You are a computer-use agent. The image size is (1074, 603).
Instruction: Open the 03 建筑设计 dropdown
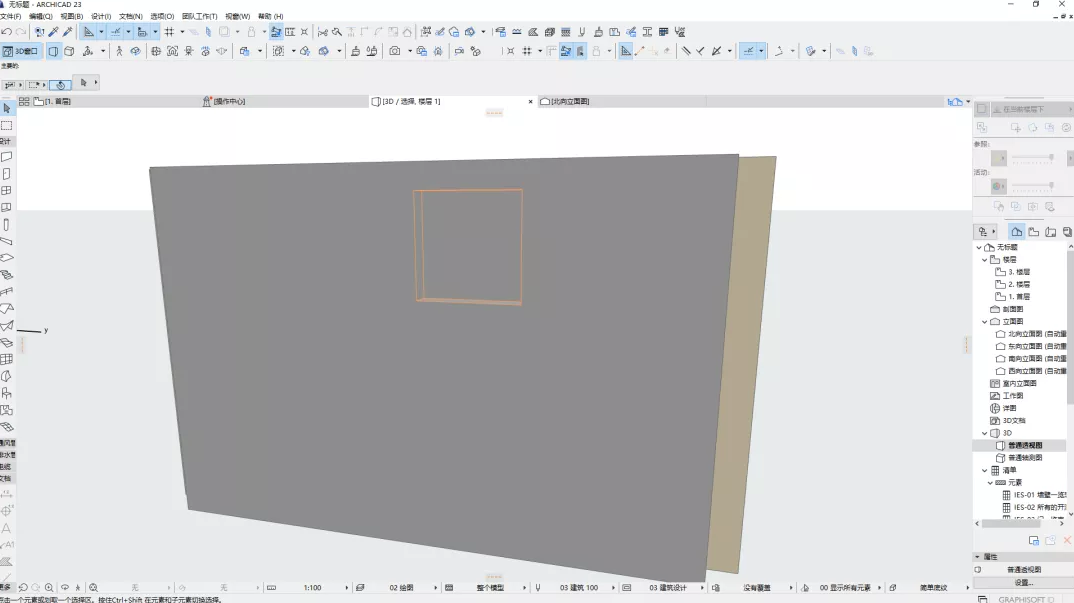(x=668, y=588)
